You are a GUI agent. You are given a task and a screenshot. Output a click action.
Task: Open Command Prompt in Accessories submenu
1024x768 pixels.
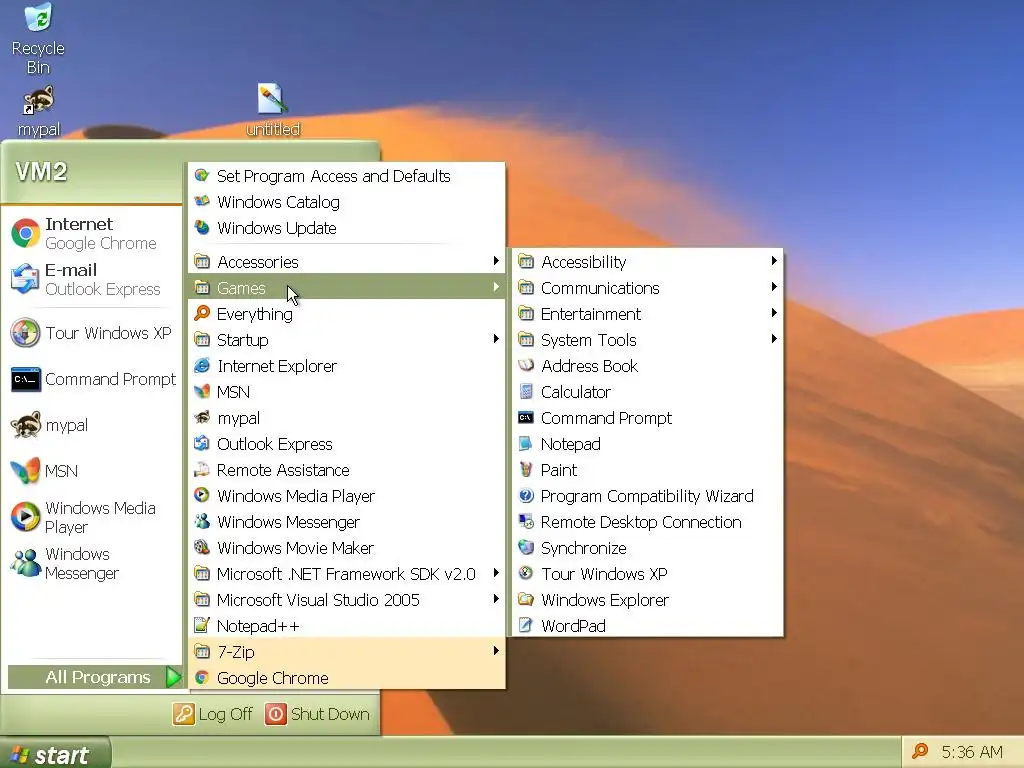click(648, 418)
